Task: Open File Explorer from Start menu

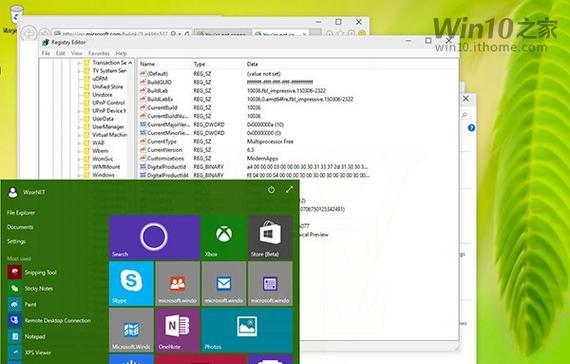Action: pos(21,213)
